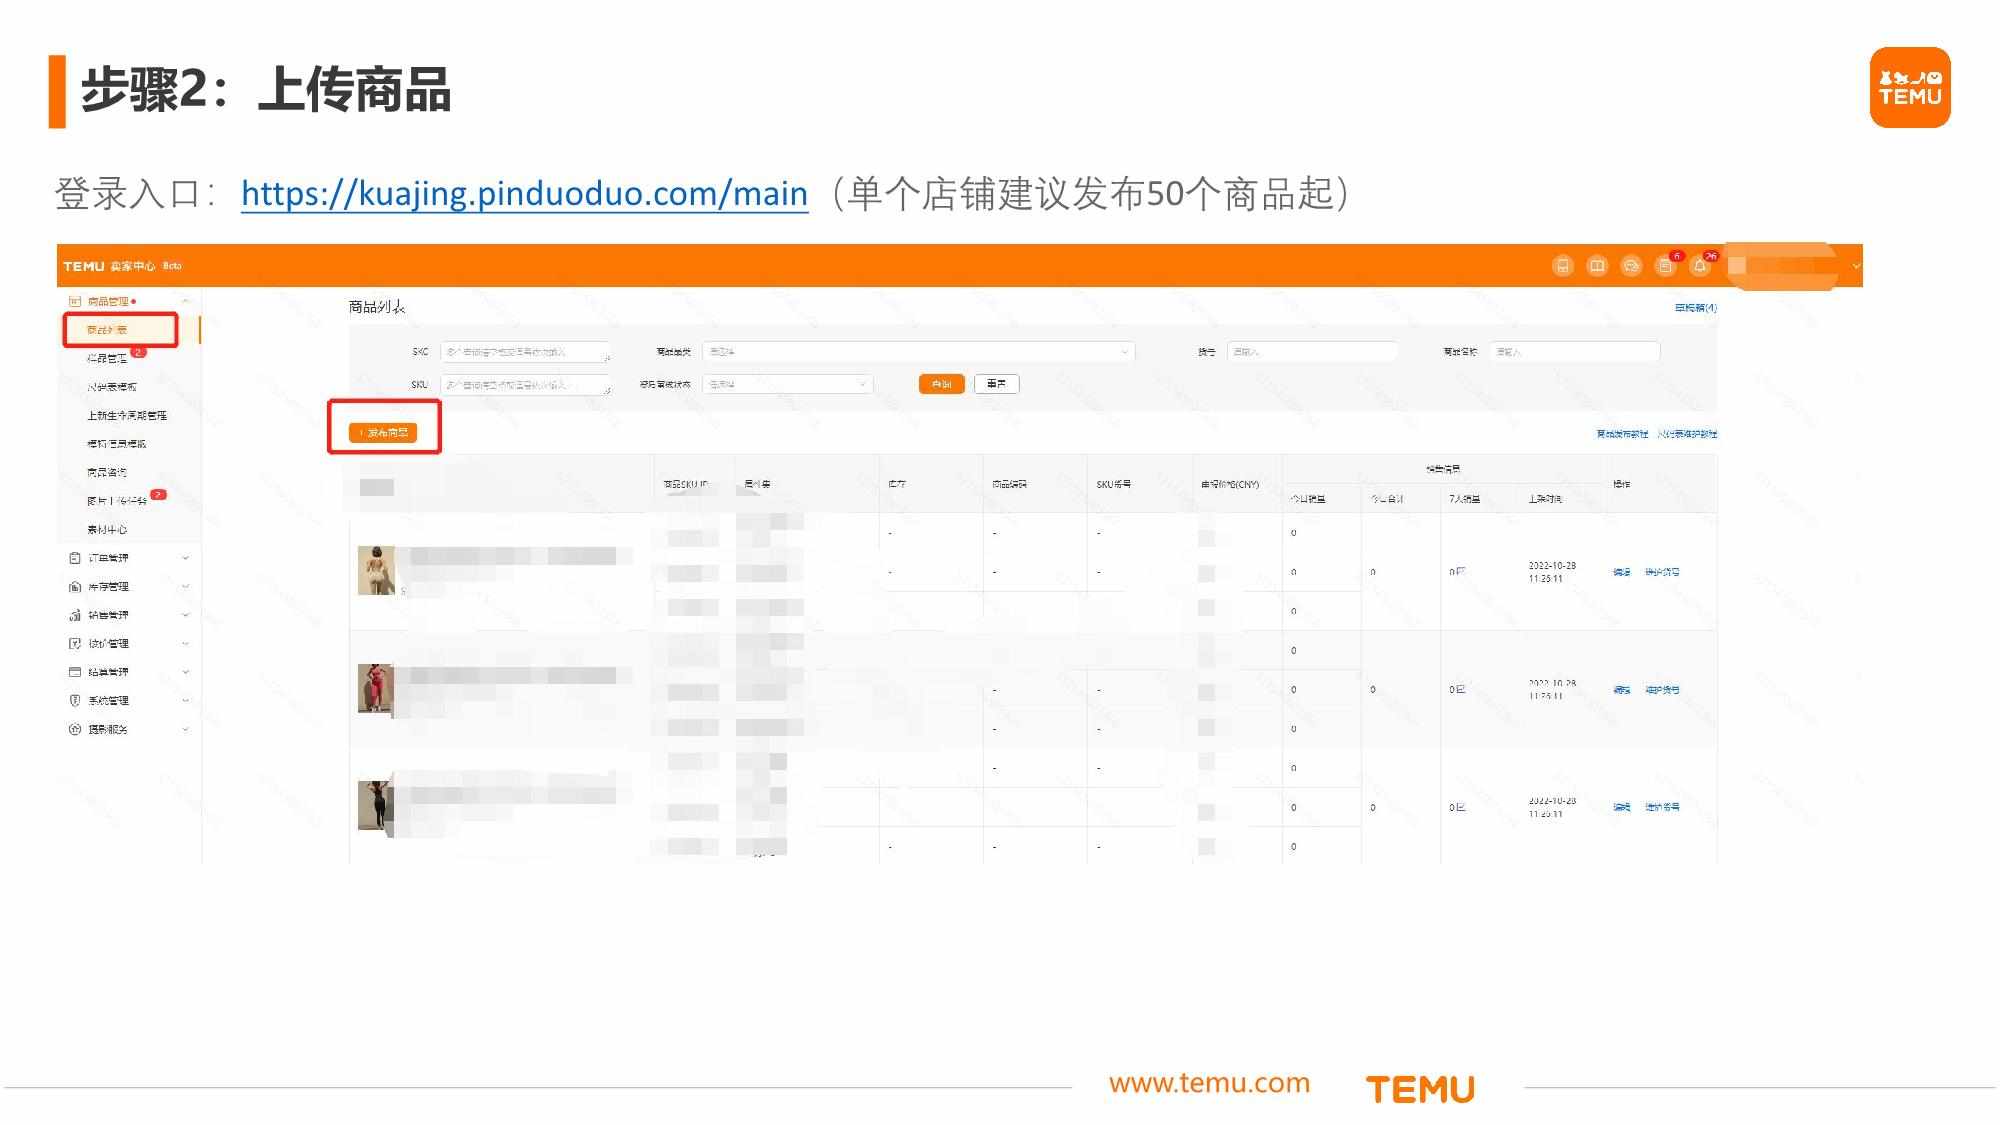Click the 库存管理 warehouse icon
2000x1125 pixels.
(x=74, y=587)
